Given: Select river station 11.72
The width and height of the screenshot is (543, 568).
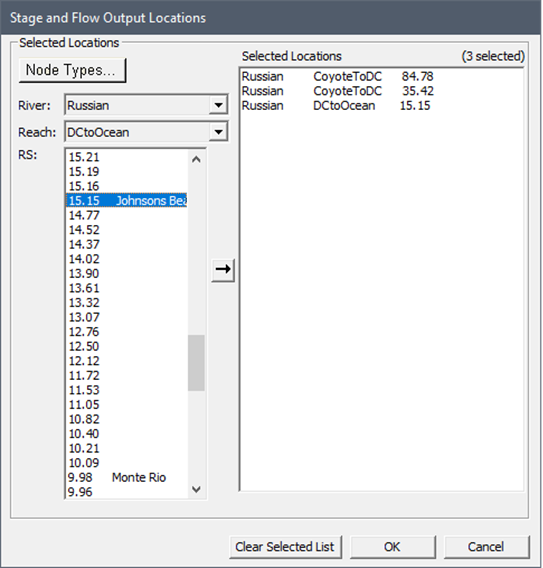Looking at the screenshot, I should 127,376.
